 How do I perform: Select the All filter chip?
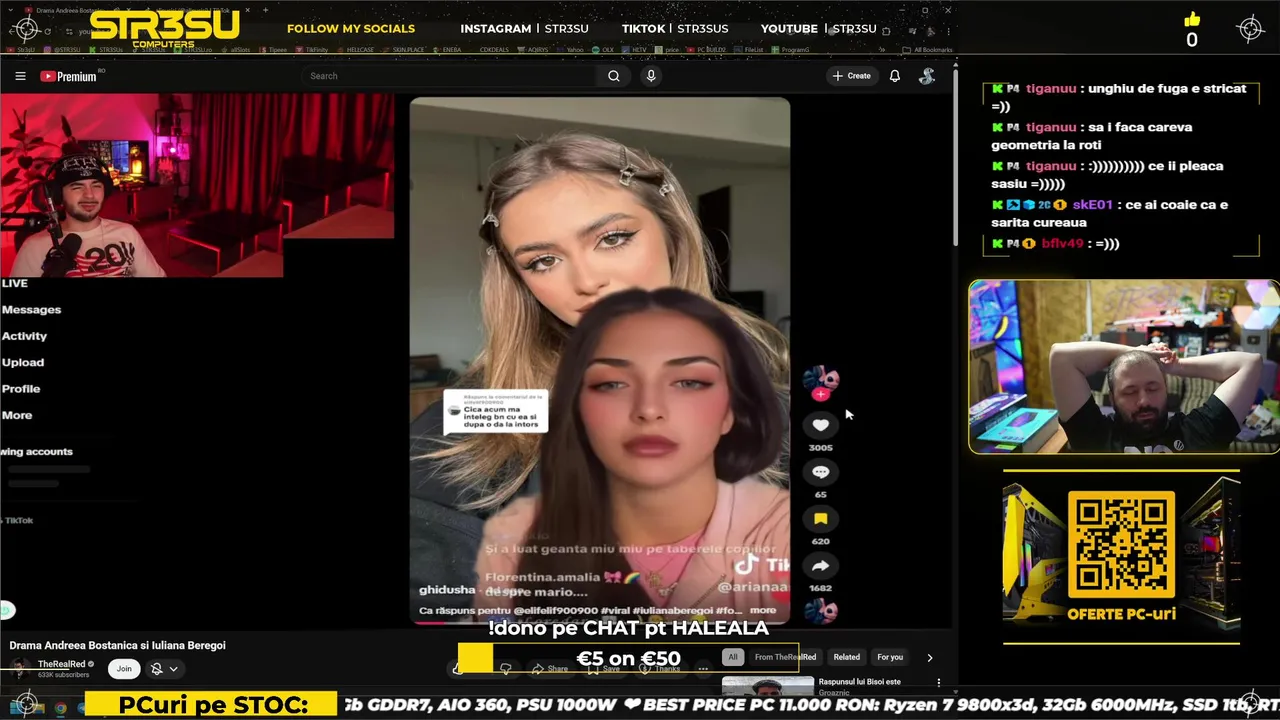733,657
